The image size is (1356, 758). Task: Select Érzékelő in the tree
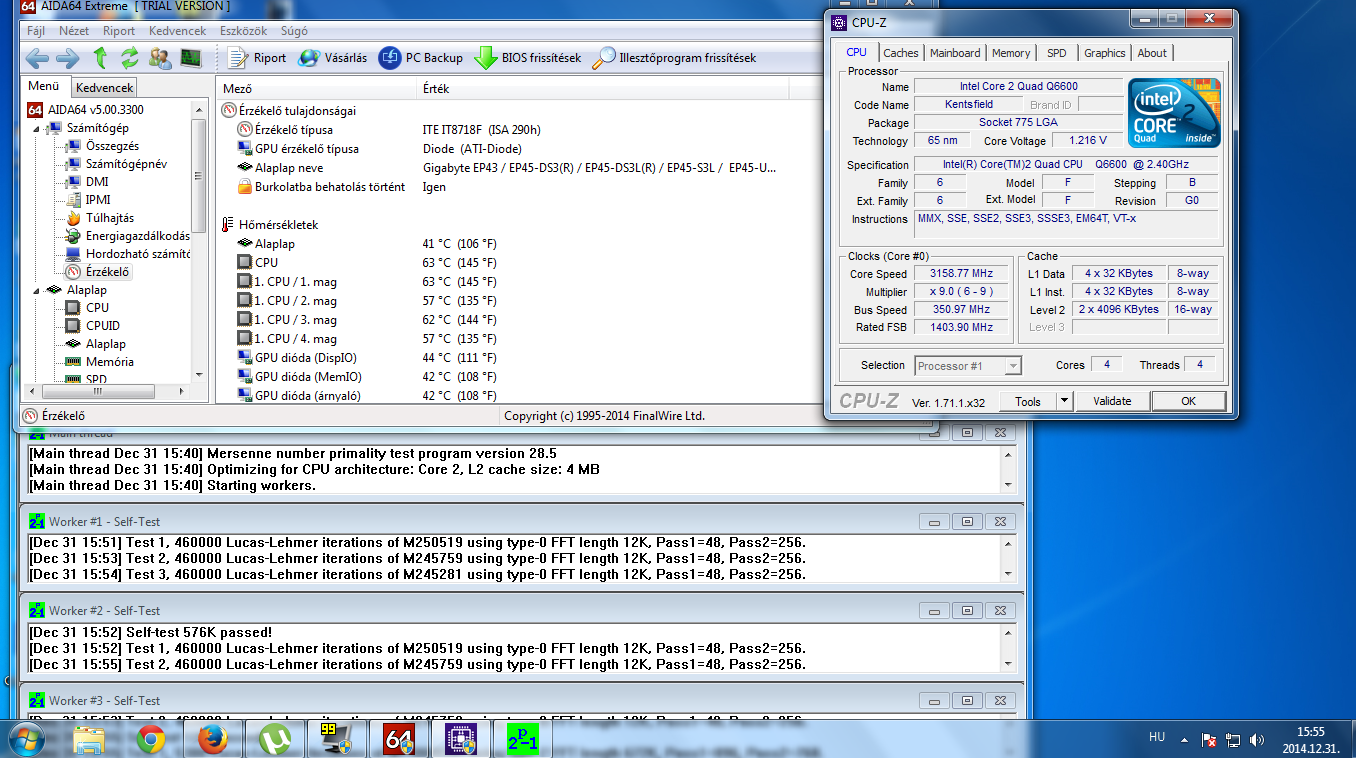(97, 272)
